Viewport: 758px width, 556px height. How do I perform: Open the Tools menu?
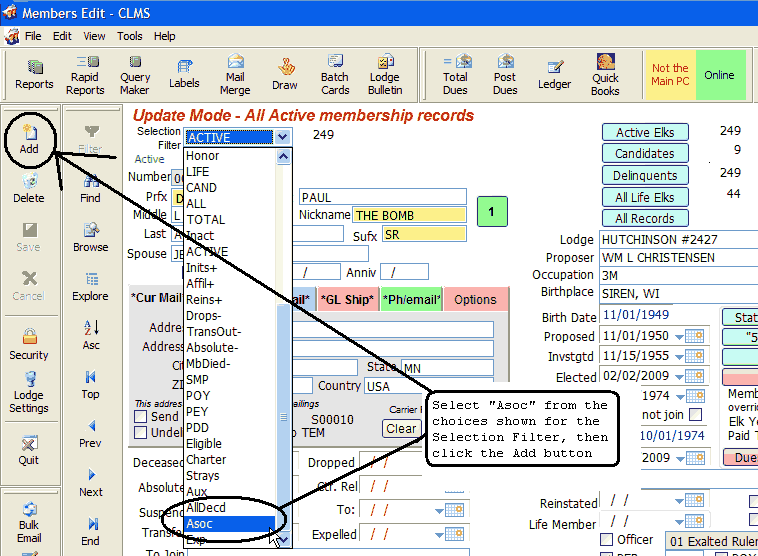click(x=130, y=36)
